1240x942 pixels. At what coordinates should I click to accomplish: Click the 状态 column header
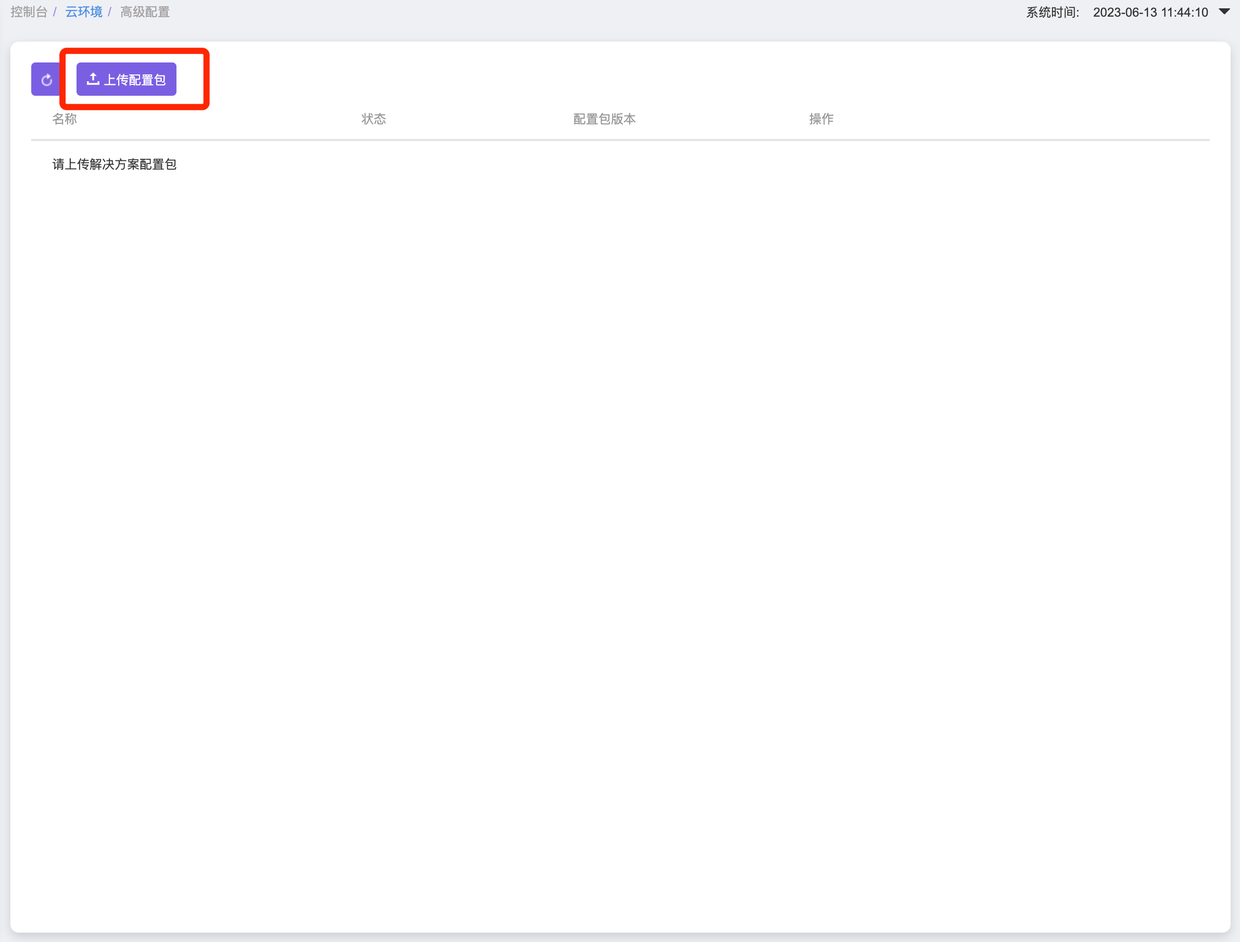point(374,119)
